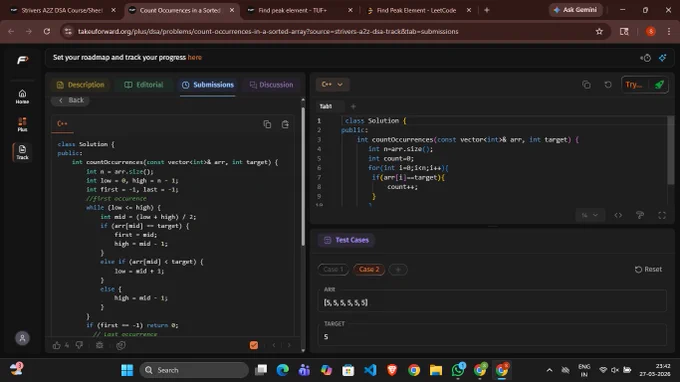Image resolution: width=680 pixels, height=382 pixels.
Task: Switch to the Editorial tab
Action: click(144, 85)
